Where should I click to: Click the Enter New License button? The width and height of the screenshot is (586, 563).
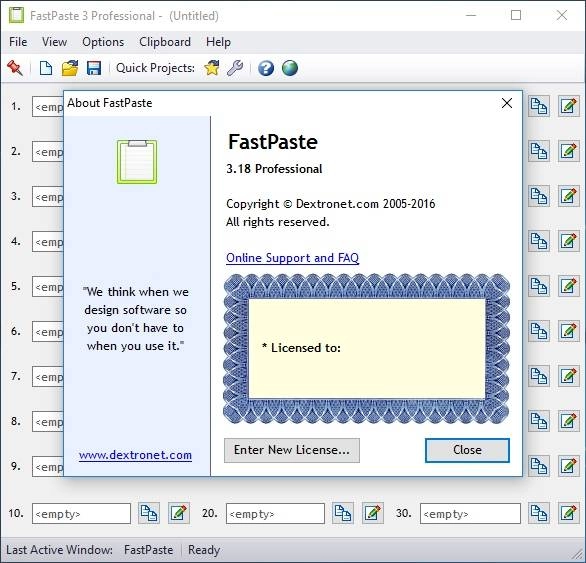point(292,450)
